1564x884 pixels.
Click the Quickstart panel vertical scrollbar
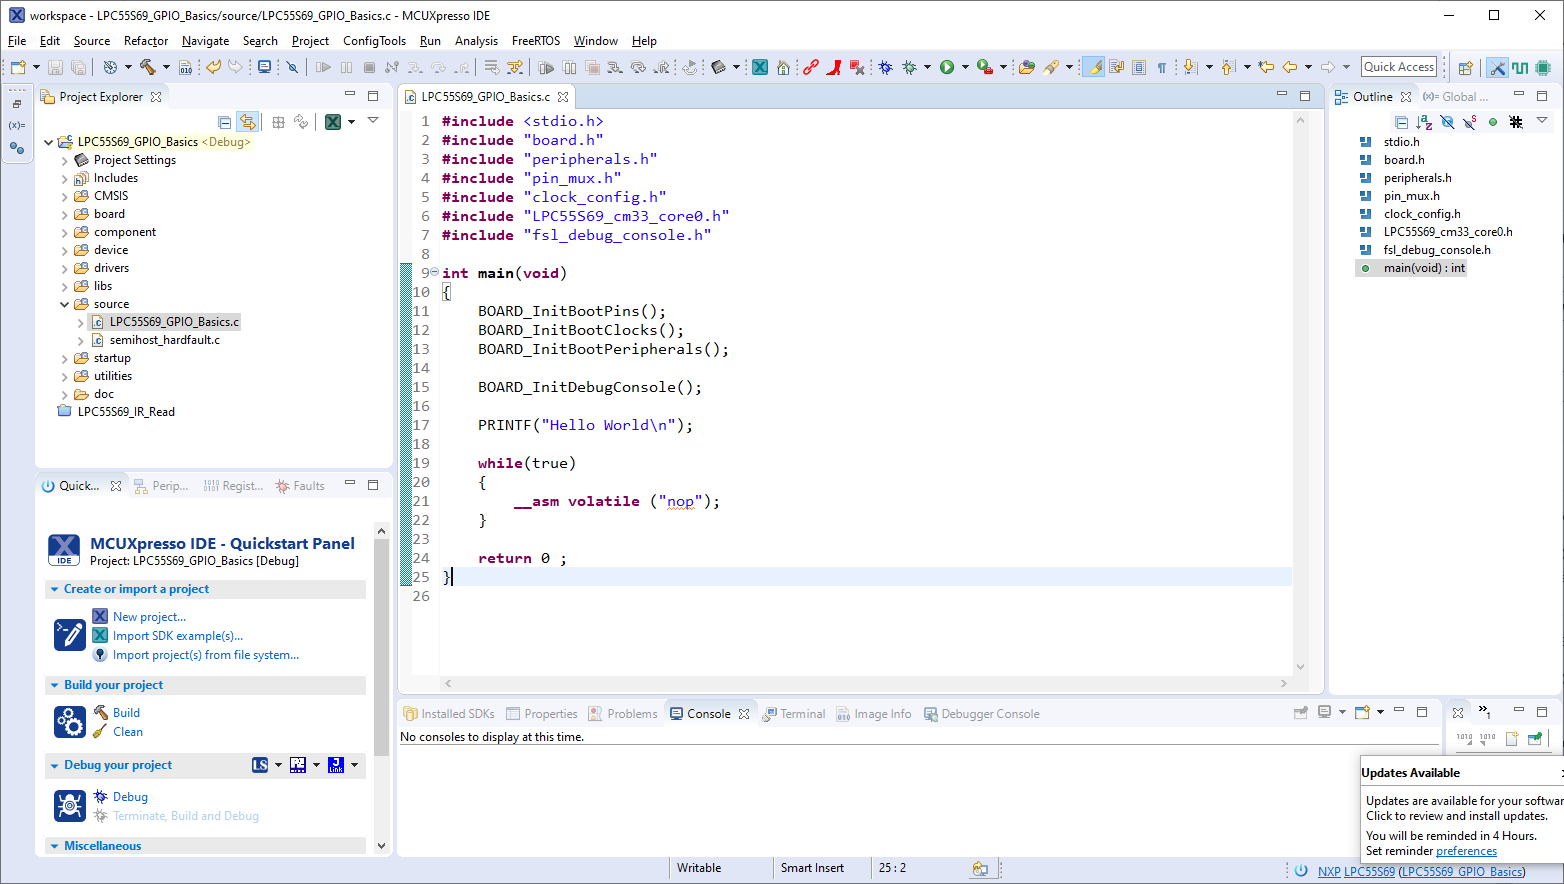381,640
